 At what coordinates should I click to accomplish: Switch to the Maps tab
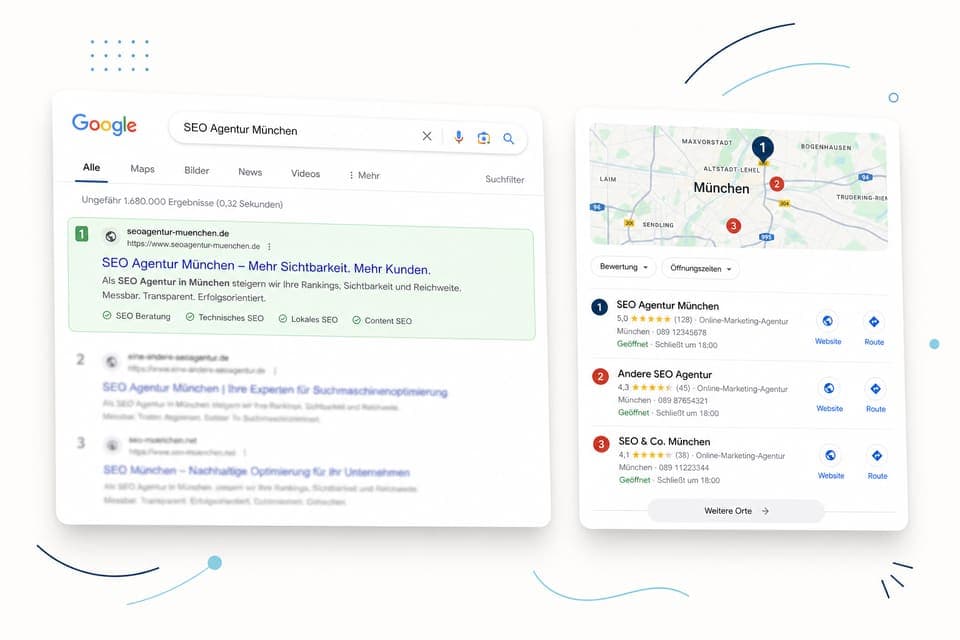[142, 169]
